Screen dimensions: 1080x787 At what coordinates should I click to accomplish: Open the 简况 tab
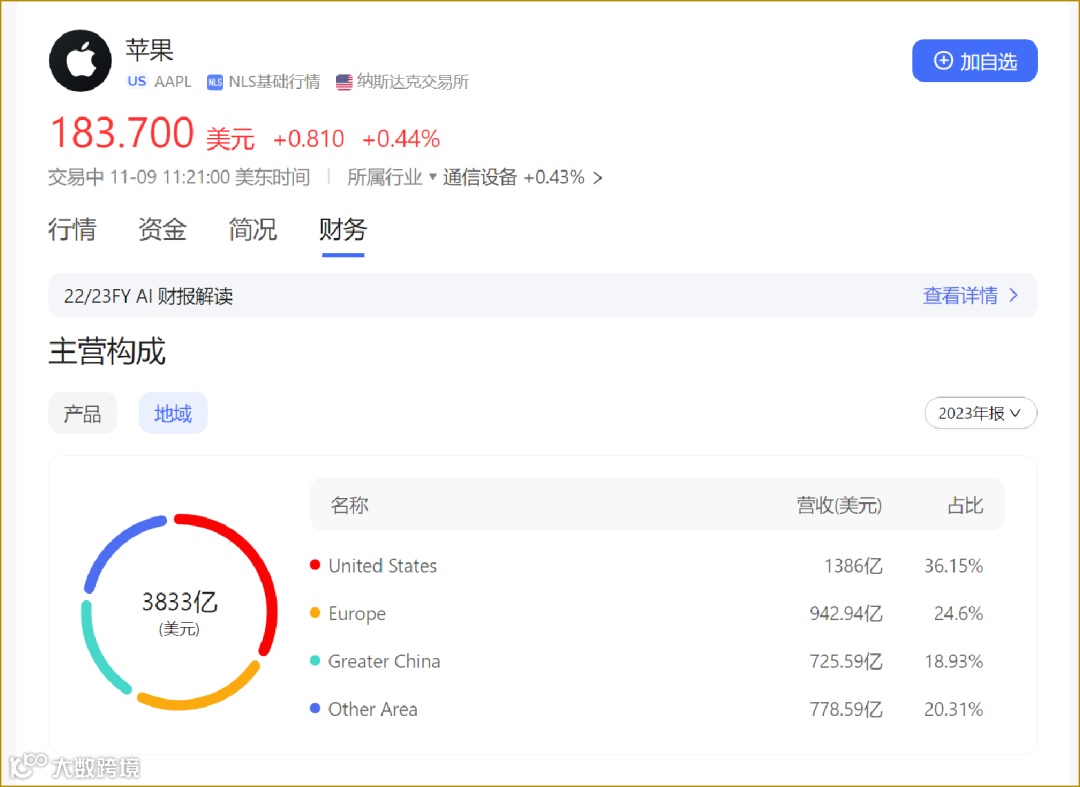252,229
